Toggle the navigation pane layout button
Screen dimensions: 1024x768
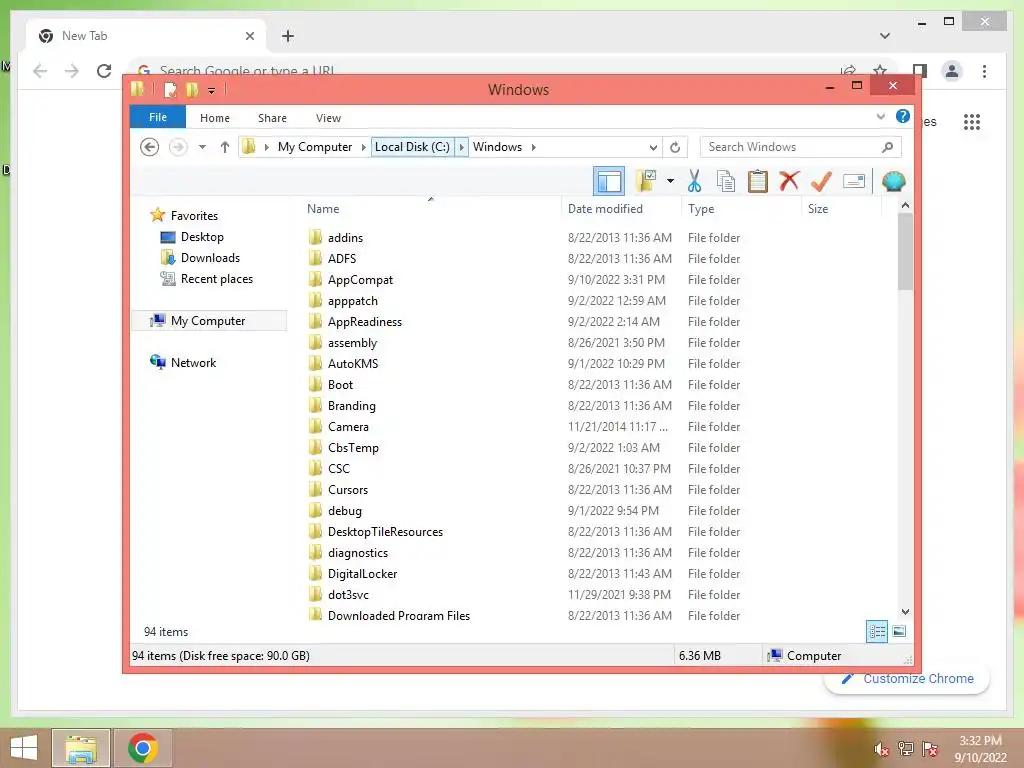[x=609, y=181]
